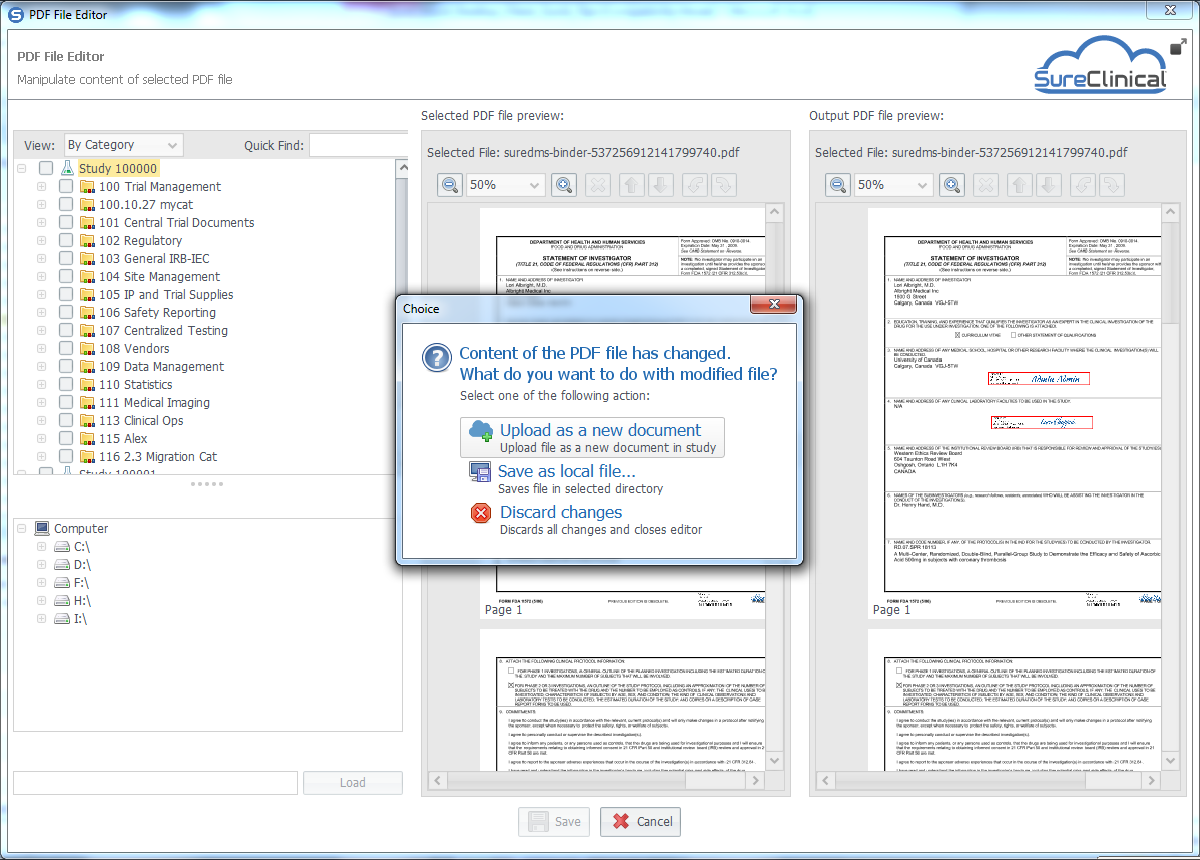Click the Save as local file icon

[x=480, y=472]
